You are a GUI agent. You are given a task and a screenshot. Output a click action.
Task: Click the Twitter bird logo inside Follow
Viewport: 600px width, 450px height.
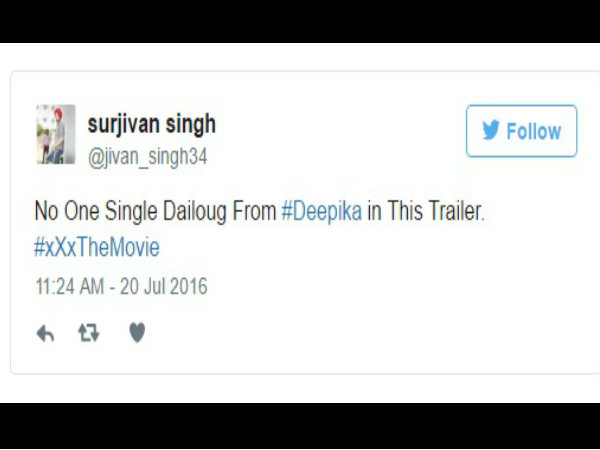coord(491,130)
